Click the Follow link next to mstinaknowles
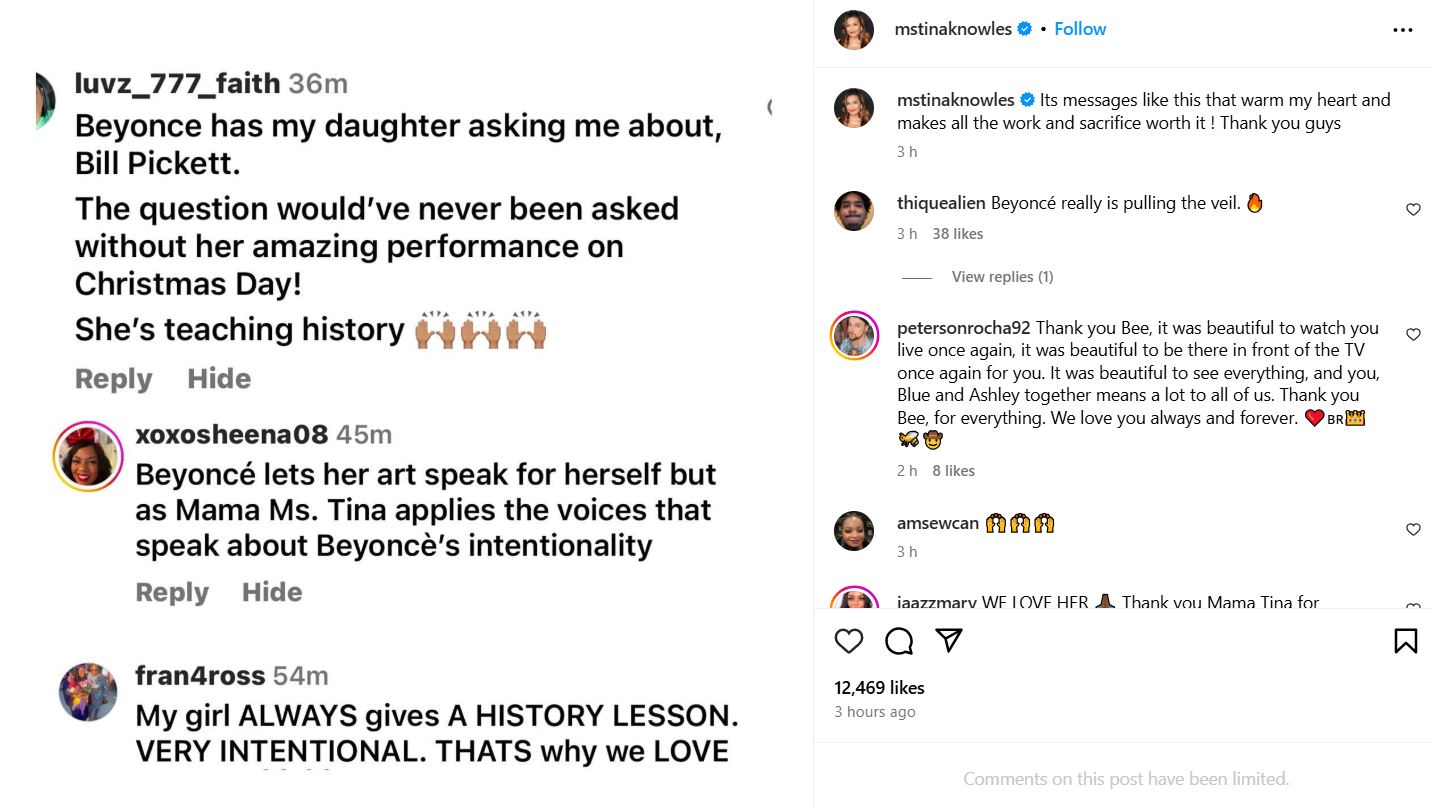1432x807 pixels. [1080, 29]
